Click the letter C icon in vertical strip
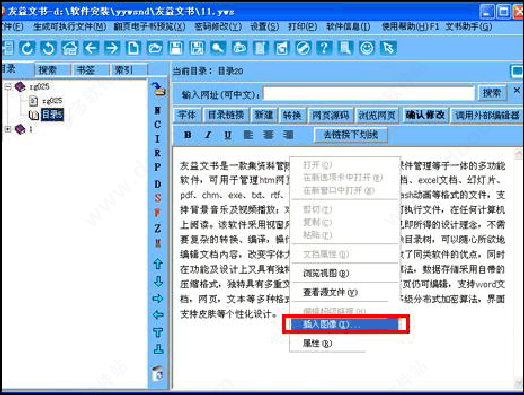This screenshot has height=395, width=524. point(158,124)
